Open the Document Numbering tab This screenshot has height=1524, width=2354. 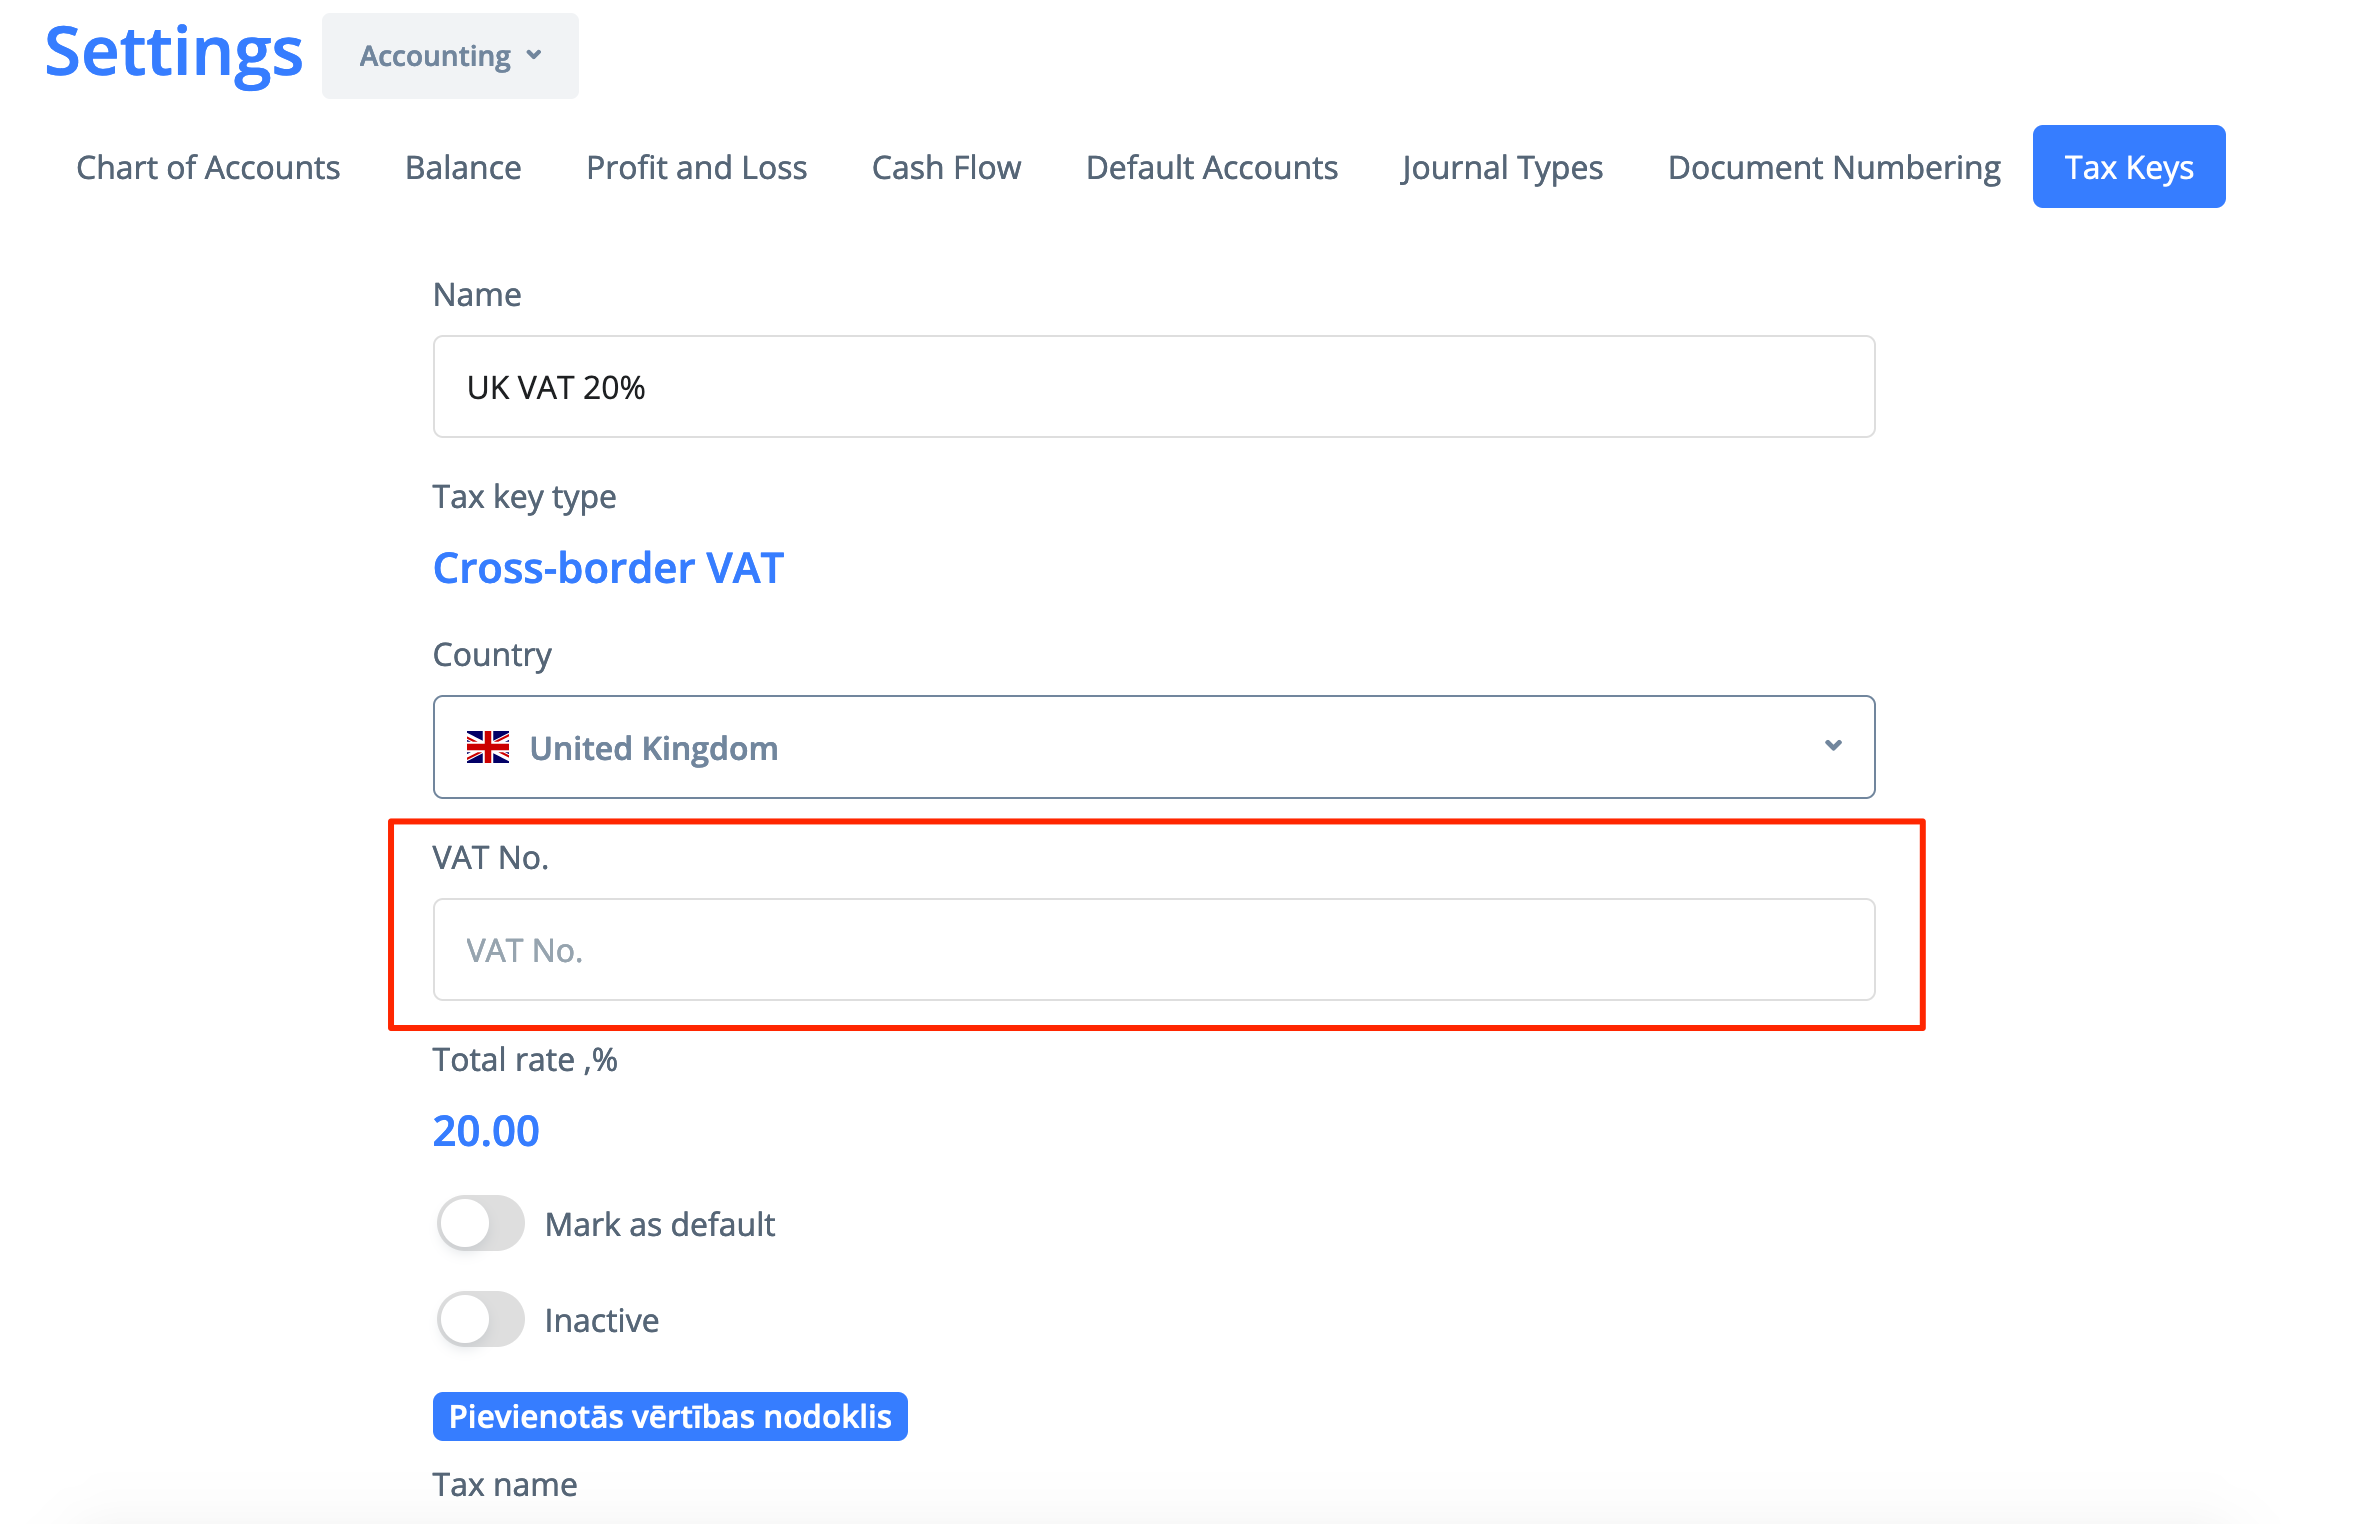pos(1834,167)
